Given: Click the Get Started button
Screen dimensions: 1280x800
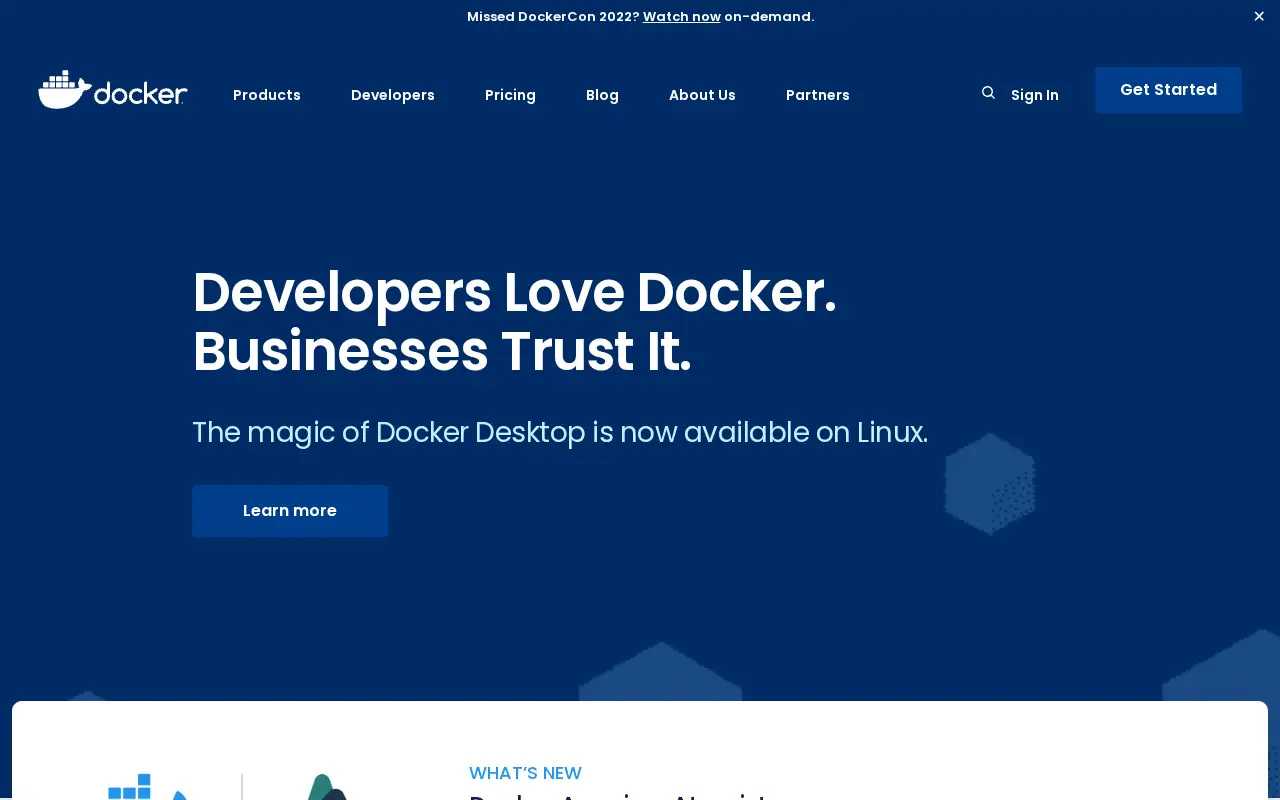Looking at the screenshot, I should coord(1168,90).
